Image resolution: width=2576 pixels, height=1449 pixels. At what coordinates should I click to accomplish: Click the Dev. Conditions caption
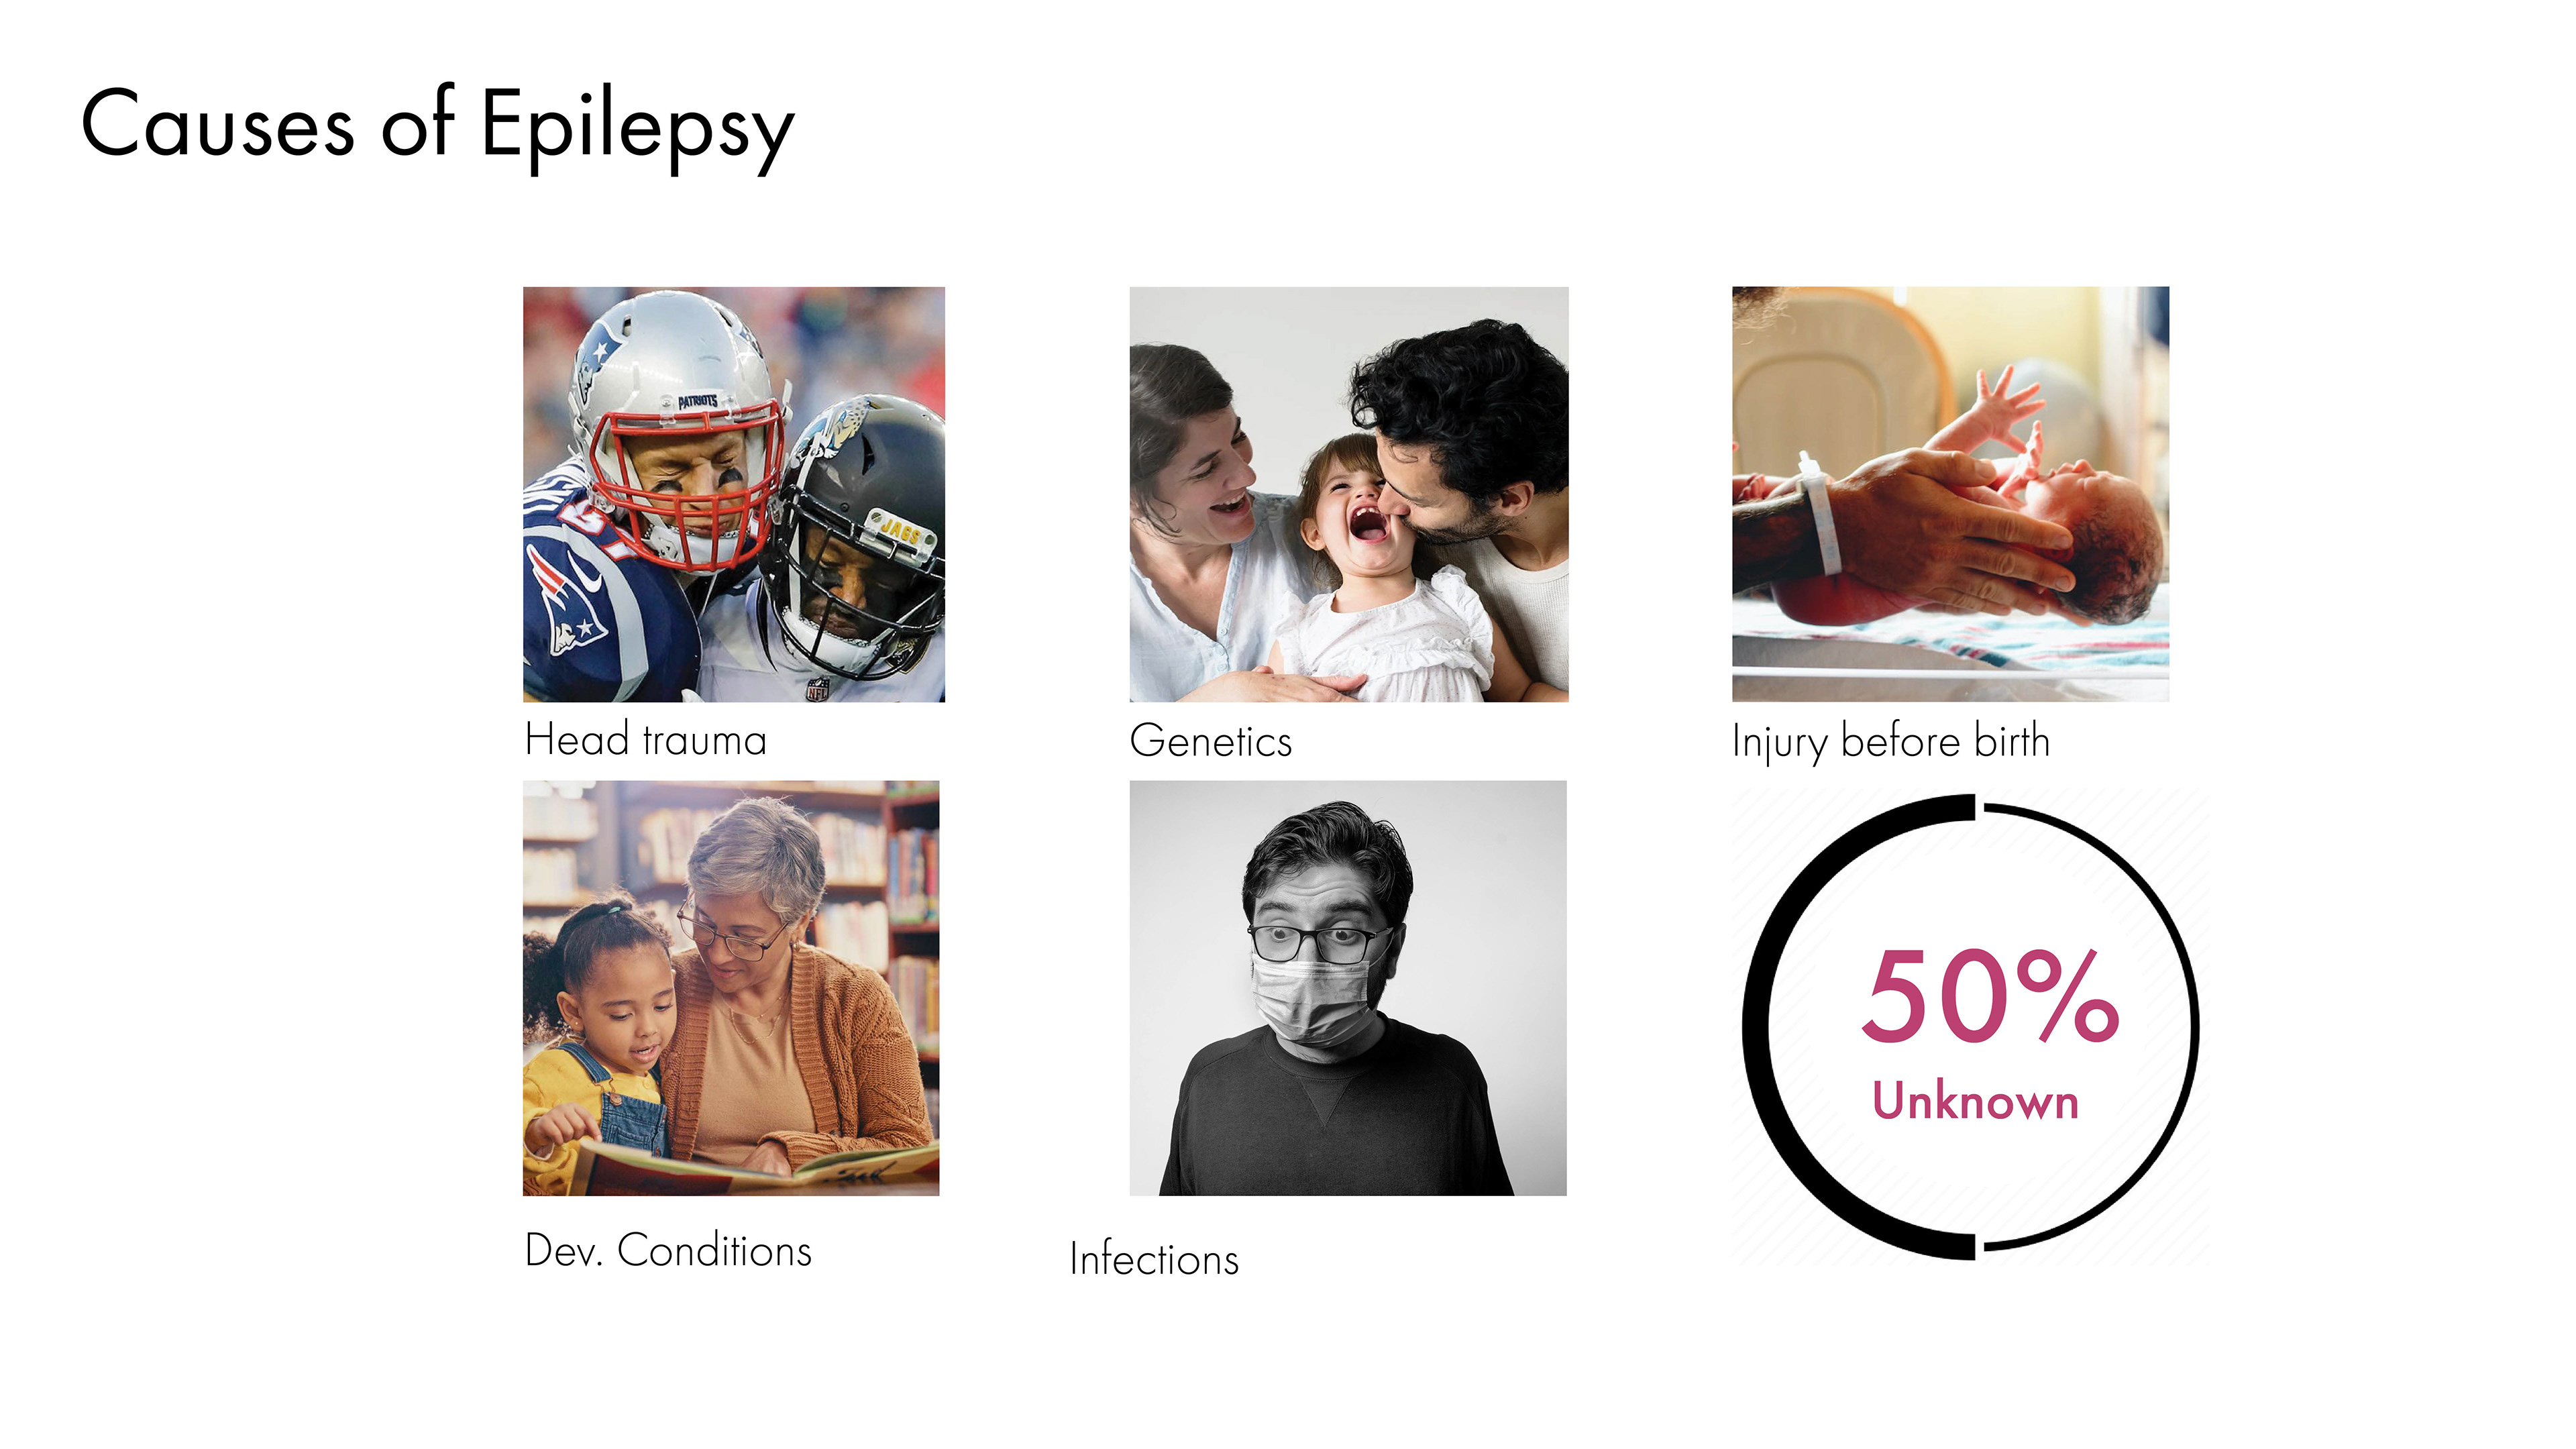click(x=668, y=1251)
